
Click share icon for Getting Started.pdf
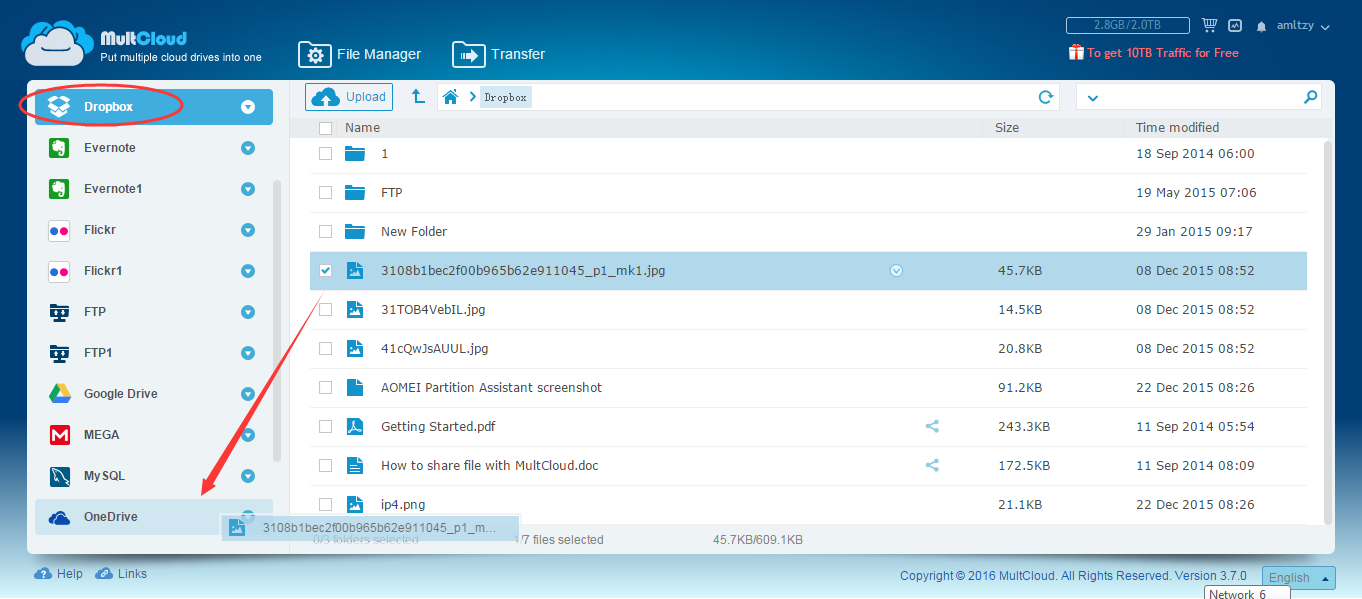point(932,426)
